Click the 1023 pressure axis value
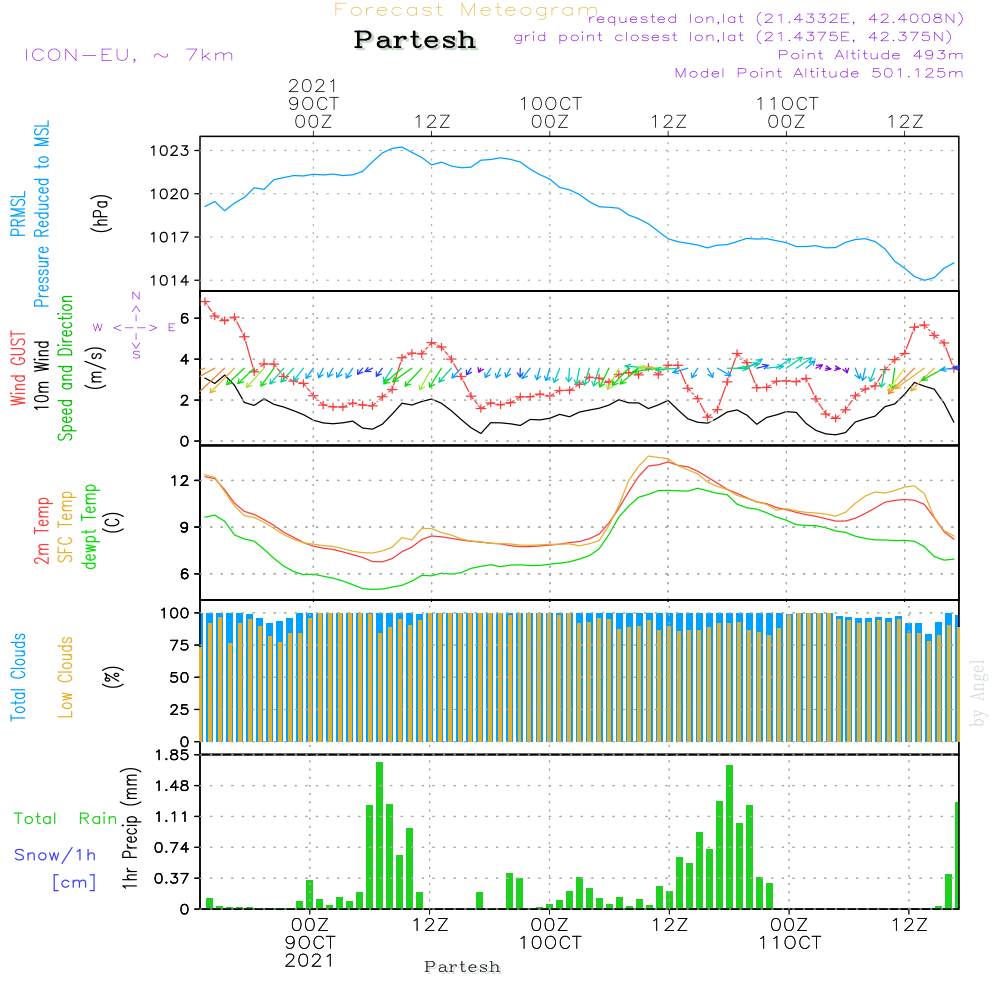This screenshot has width=1000, height=1000. (169, 151)
